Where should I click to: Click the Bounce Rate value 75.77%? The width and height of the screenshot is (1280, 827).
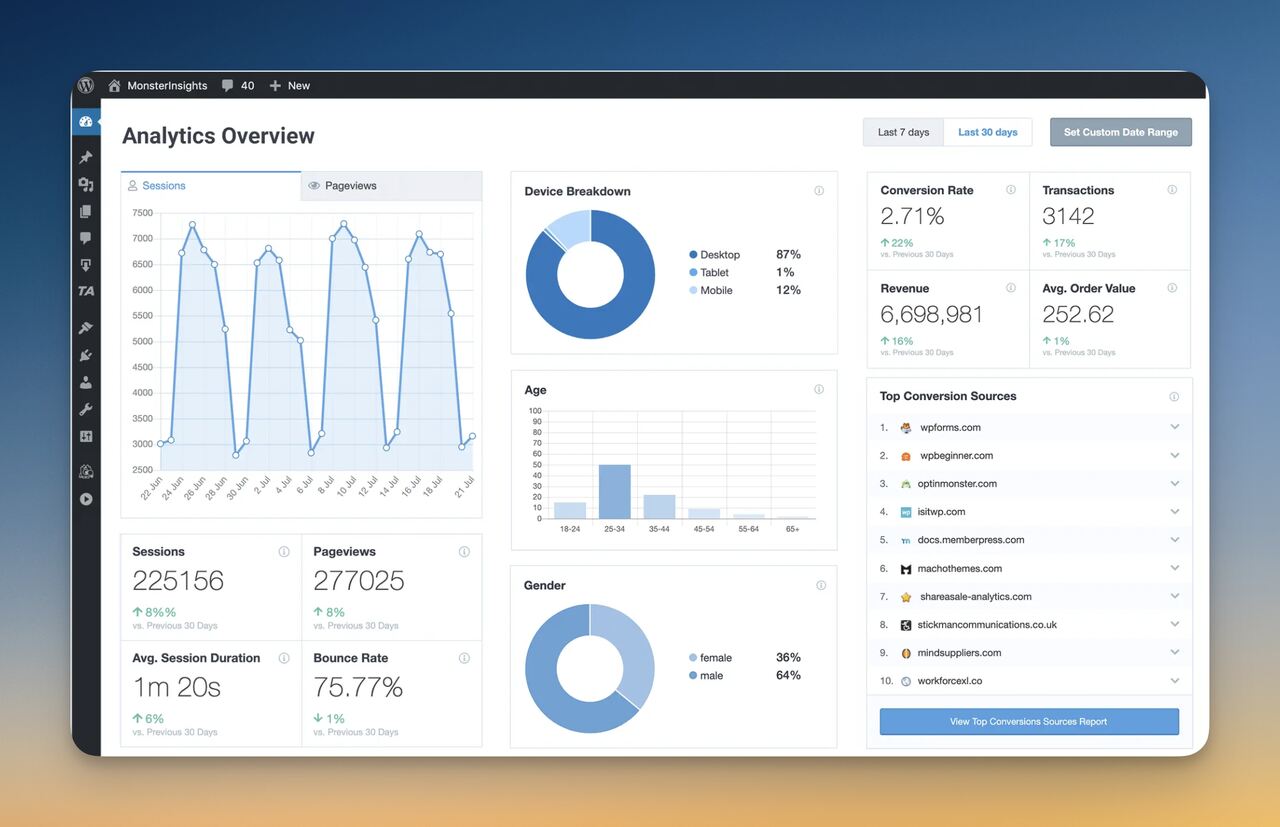pos(358,687)
